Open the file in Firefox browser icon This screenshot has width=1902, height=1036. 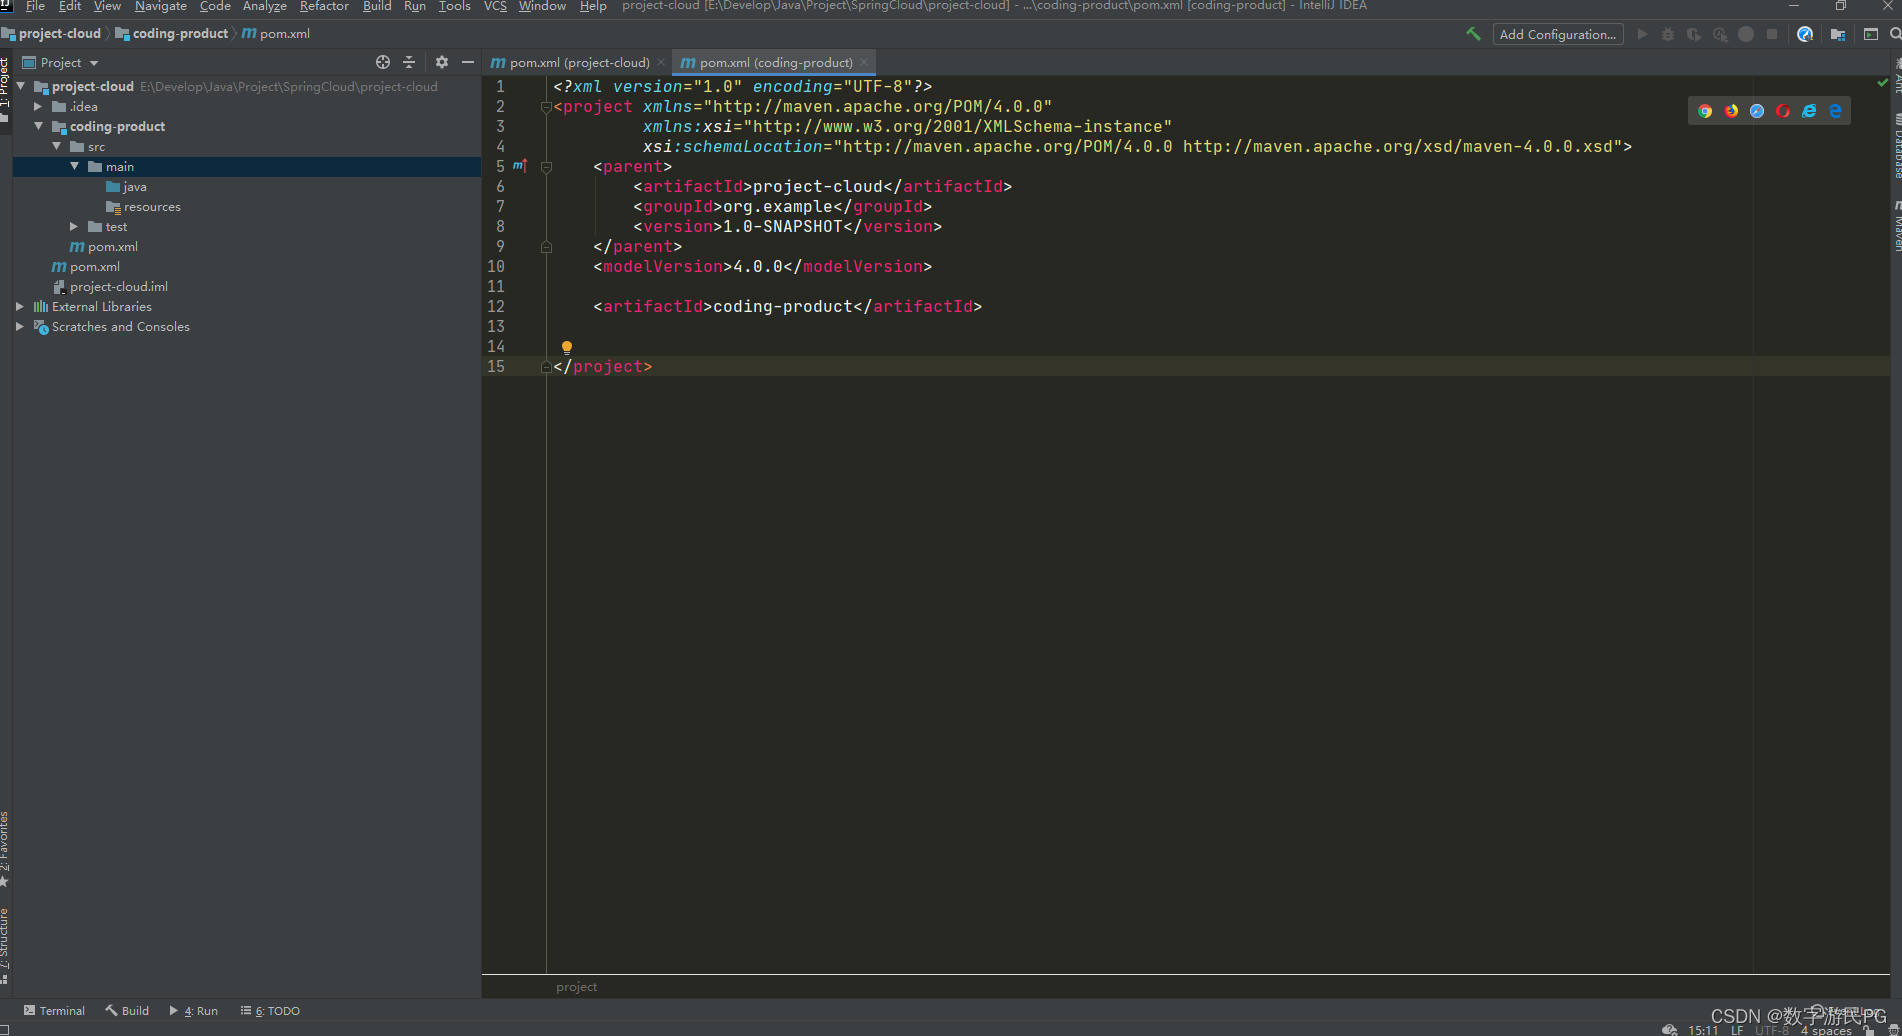[1731, 111]
